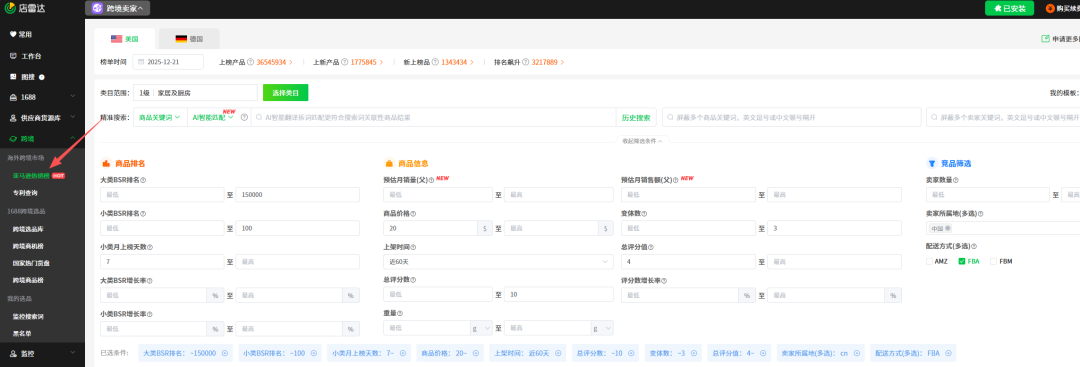Open the 重量 minimum unit dropdown
Screen dimensions: 1080x367
click(x=481, y=328)
